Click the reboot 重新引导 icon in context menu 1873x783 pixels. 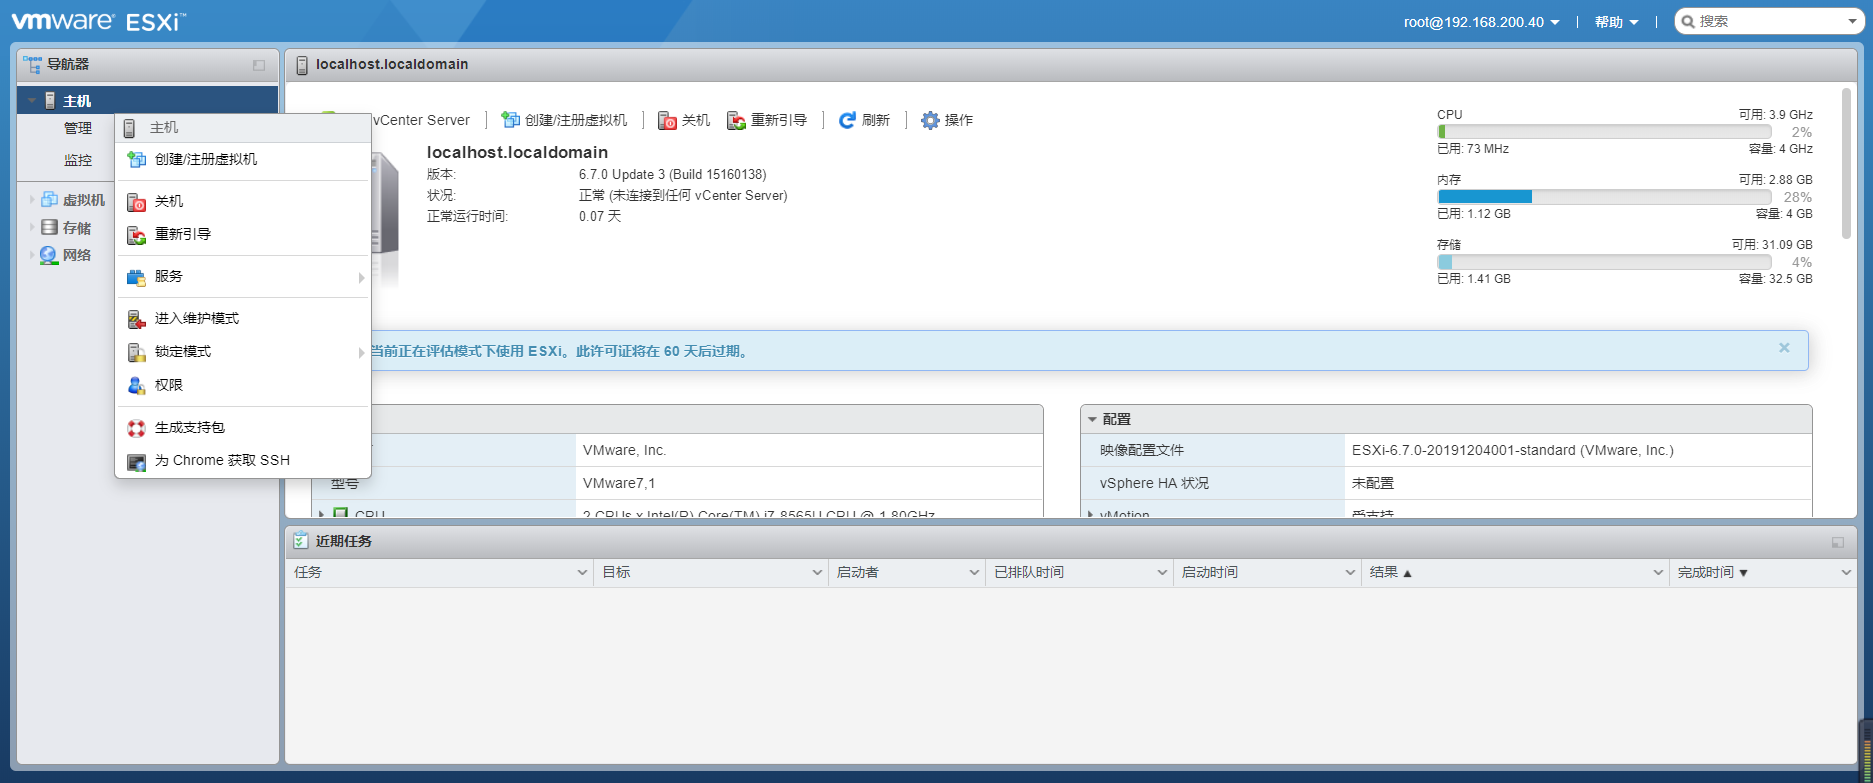(136, 235)
